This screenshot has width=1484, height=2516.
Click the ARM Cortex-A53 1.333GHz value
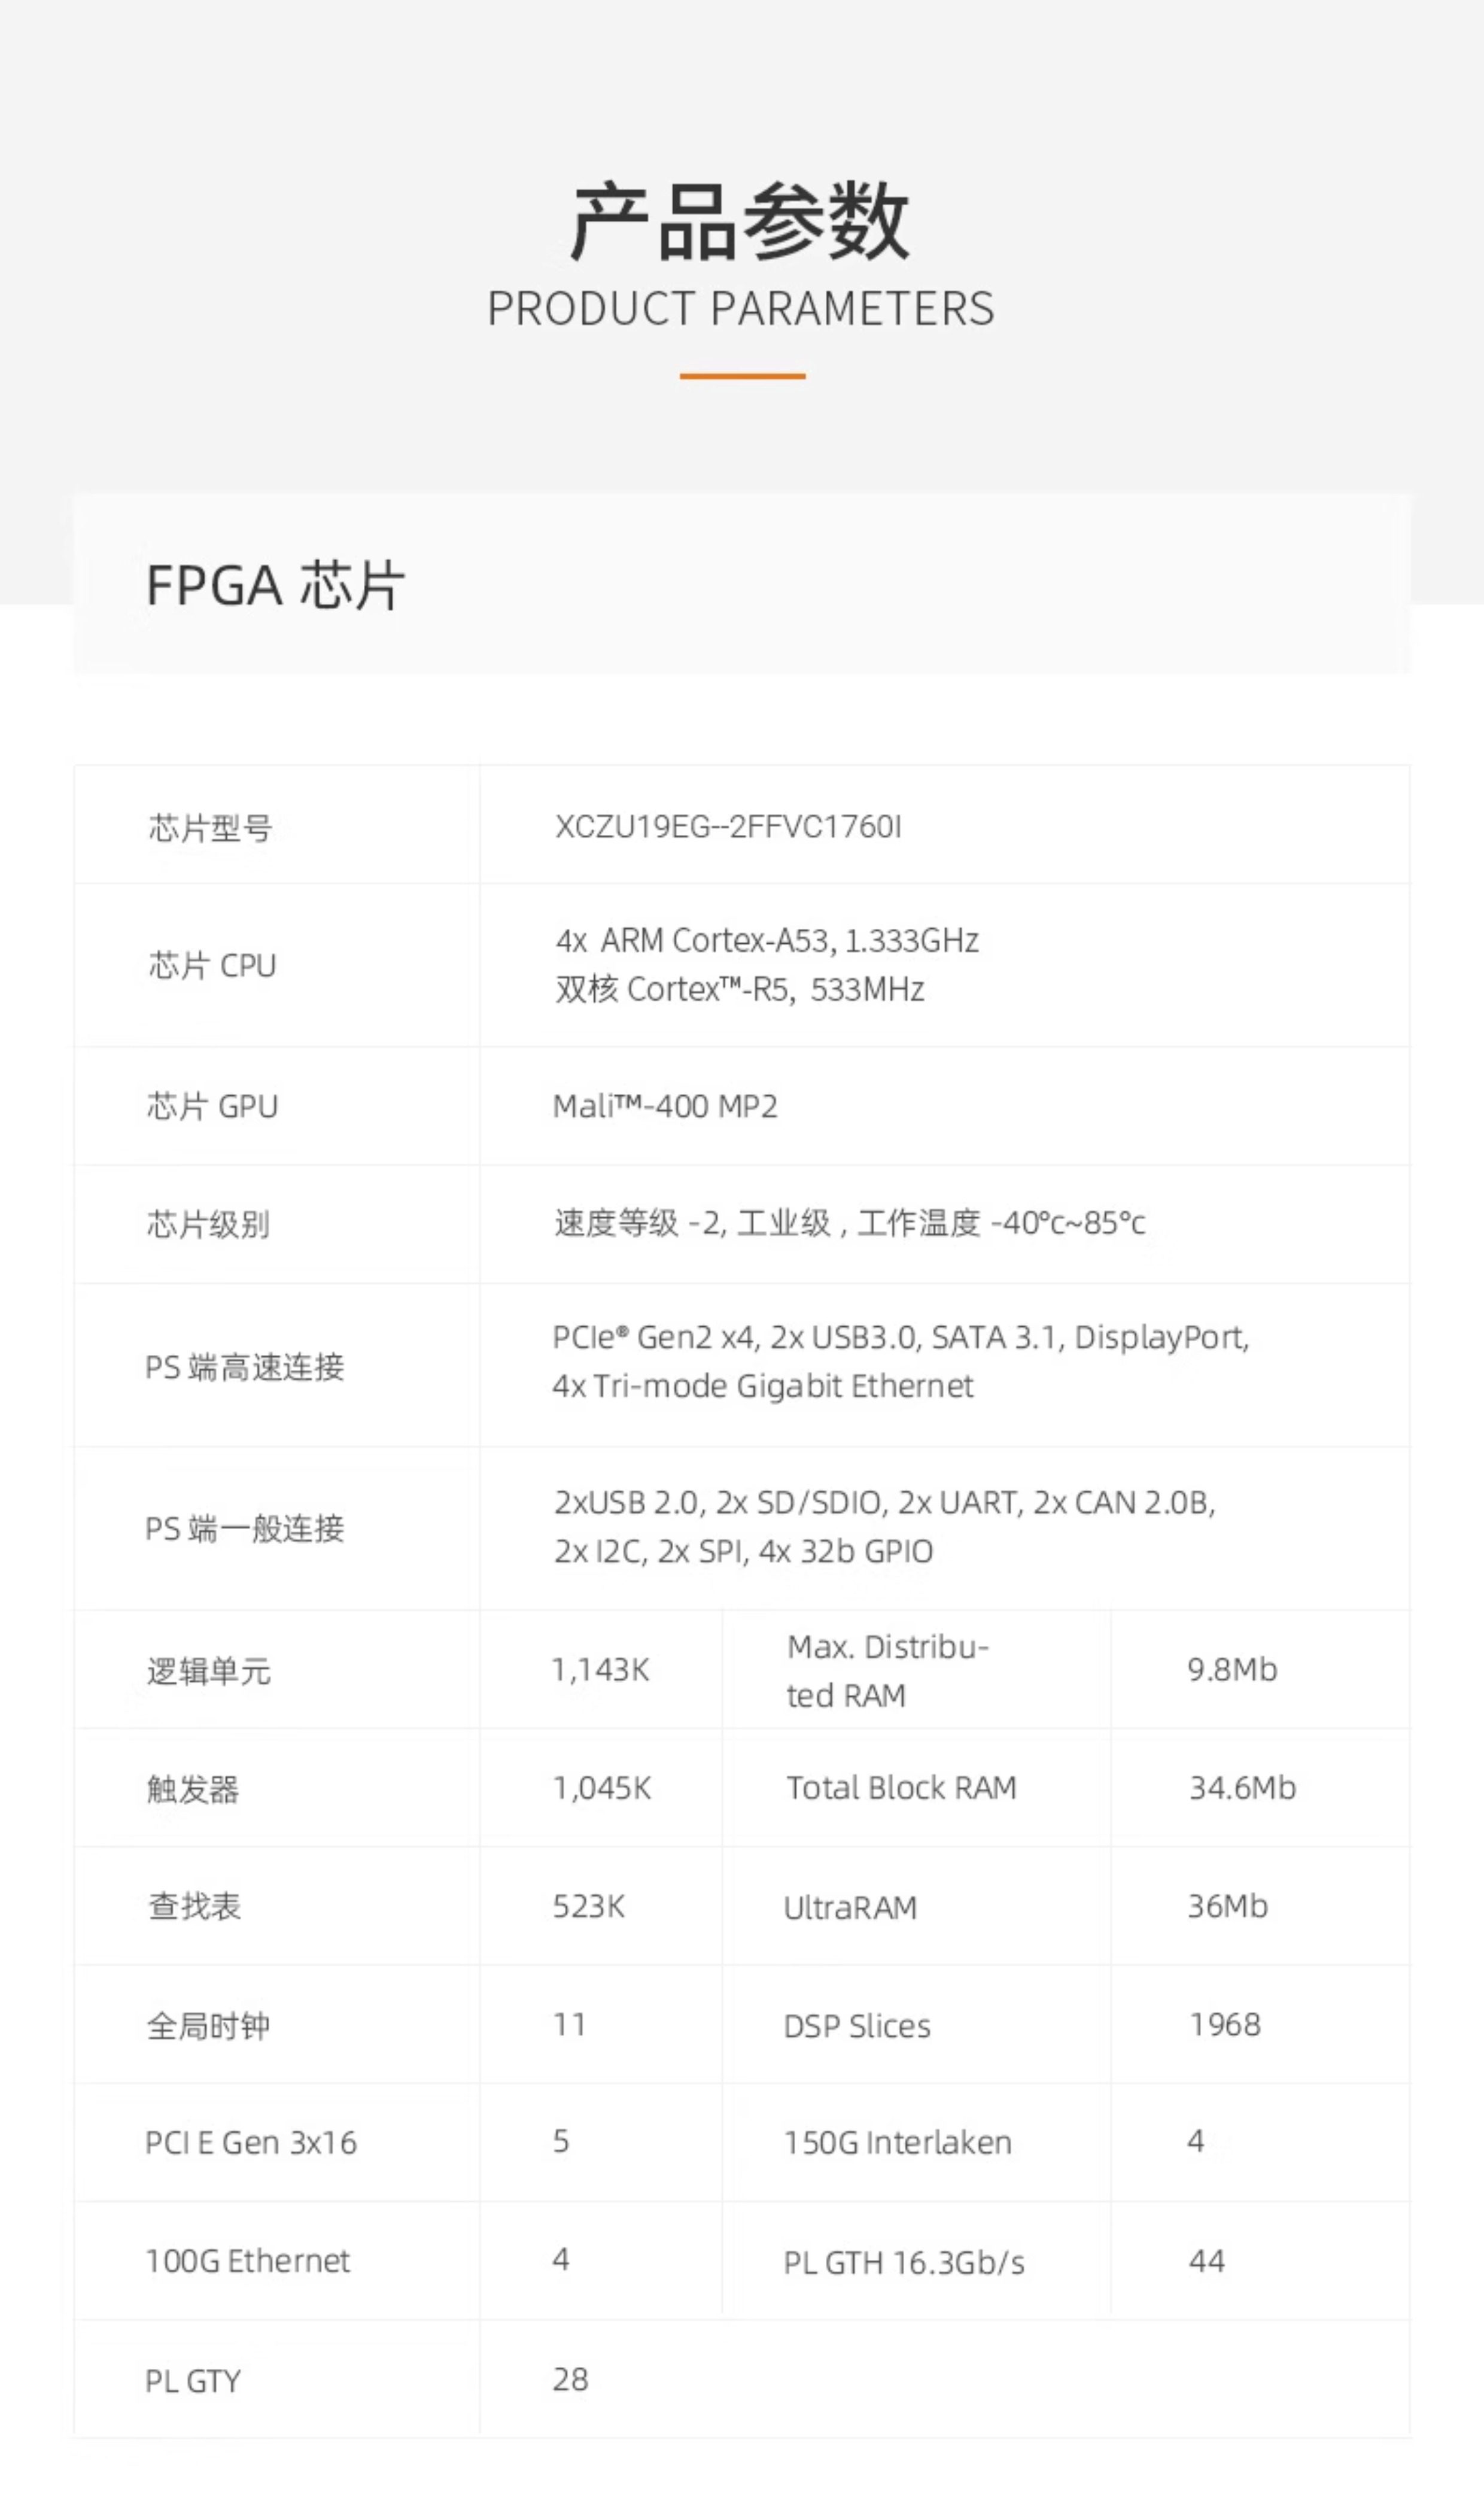point(767,941)
